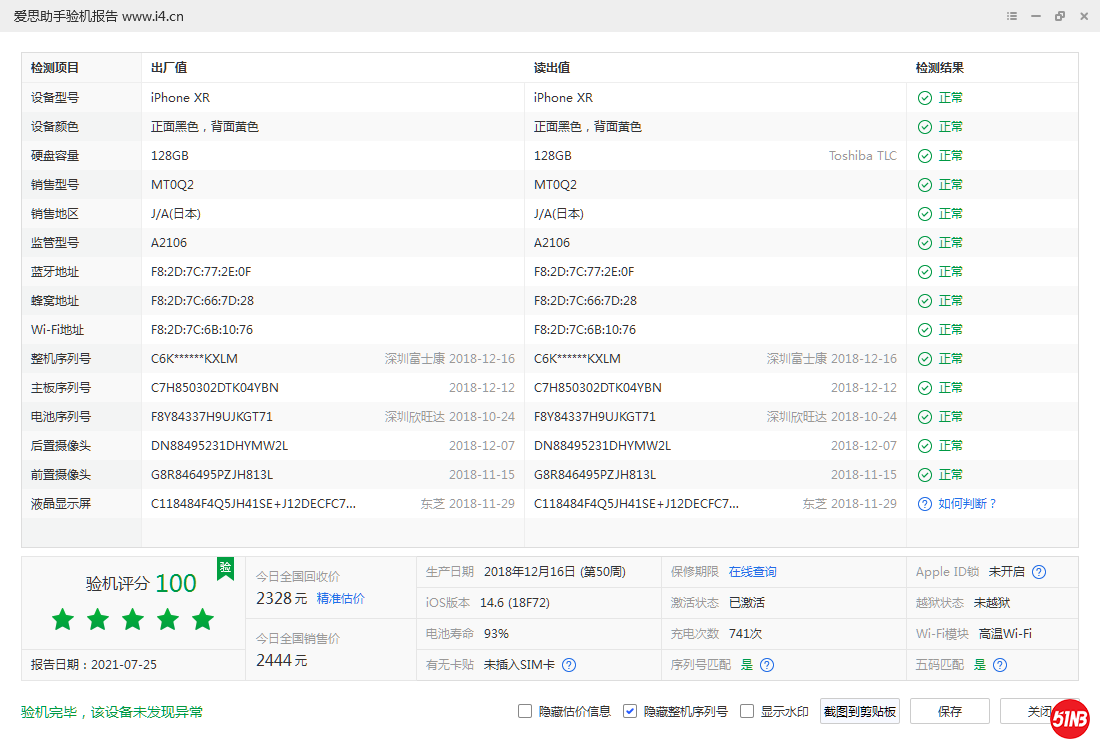Screen dimensions: 1100x749
Task: Click the 如何判断？ link
Action: tap(967, 504)
